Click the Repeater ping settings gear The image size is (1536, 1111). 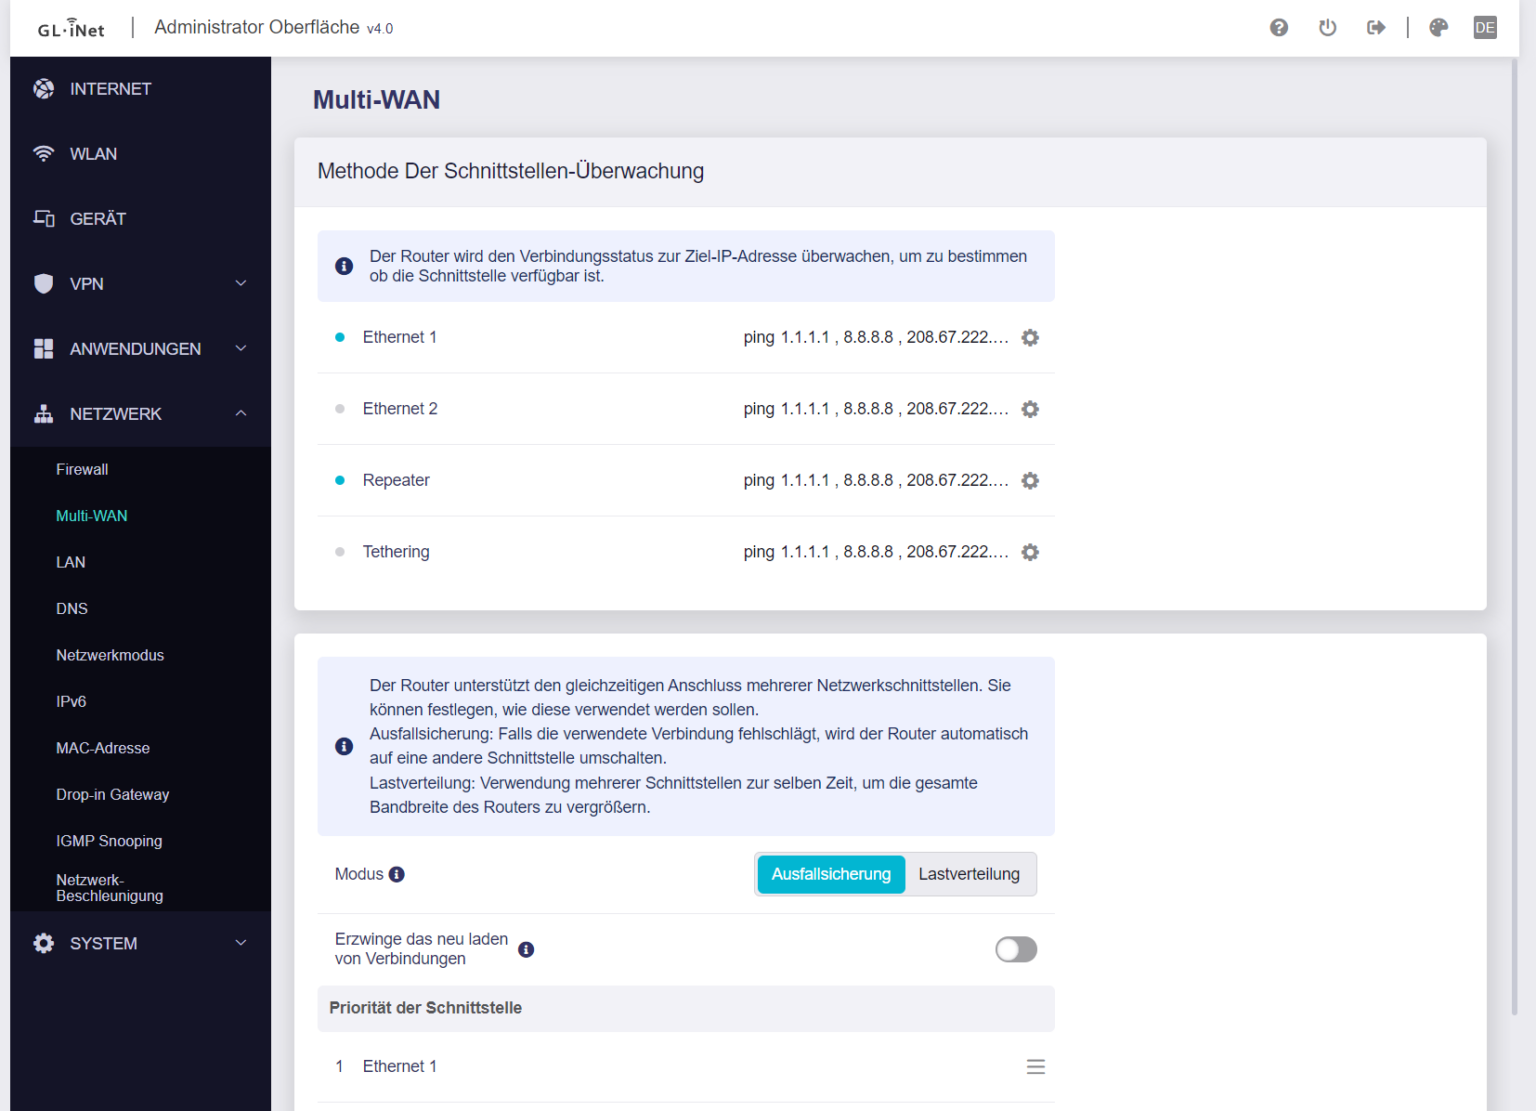point(1030,481)
